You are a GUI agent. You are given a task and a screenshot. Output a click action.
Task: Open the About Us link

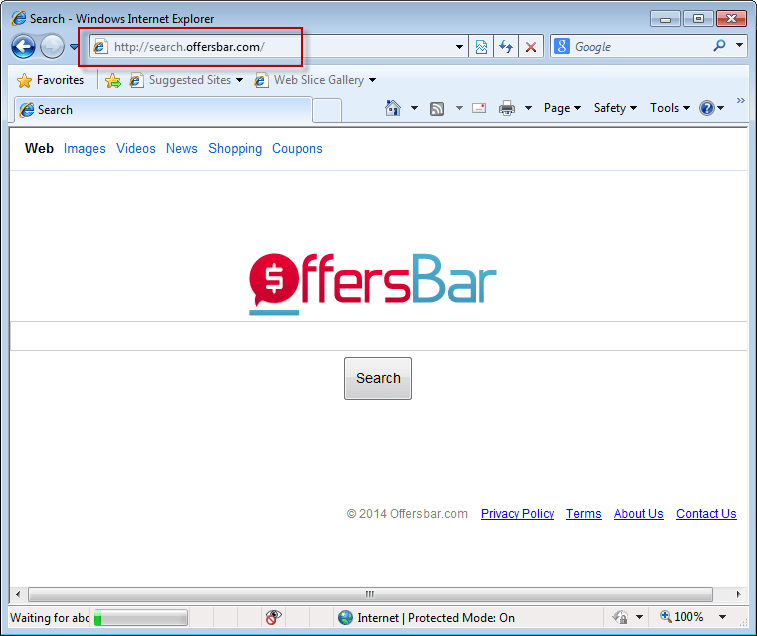tap(639, 514)
